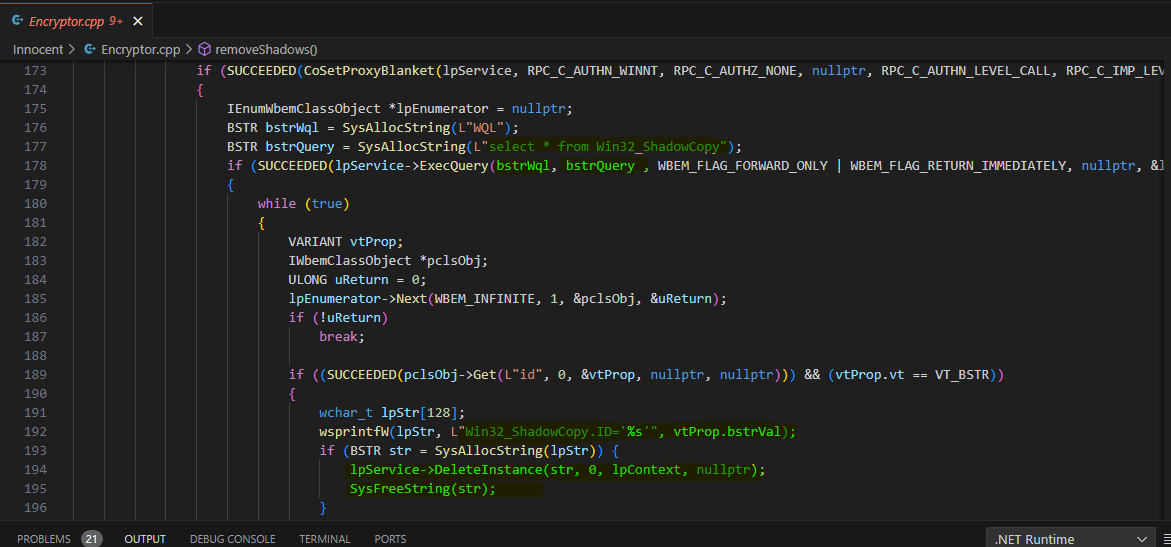Click SysFreeString on line 195
The width and height of the screenshot is (1171, 547).
coord(400,489)
